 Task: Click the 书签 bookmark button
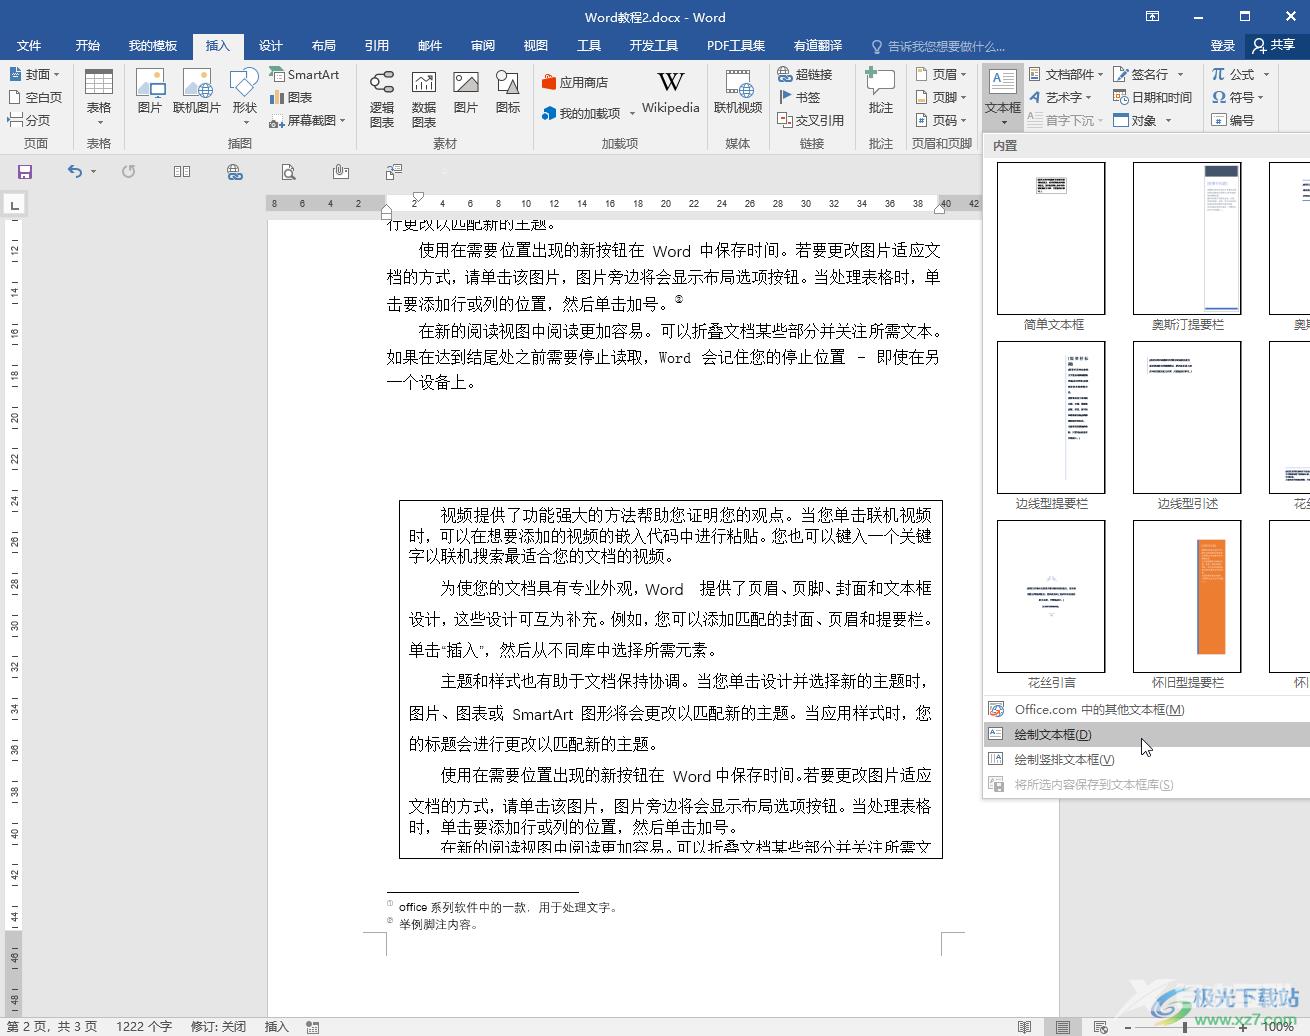(799, 97)
